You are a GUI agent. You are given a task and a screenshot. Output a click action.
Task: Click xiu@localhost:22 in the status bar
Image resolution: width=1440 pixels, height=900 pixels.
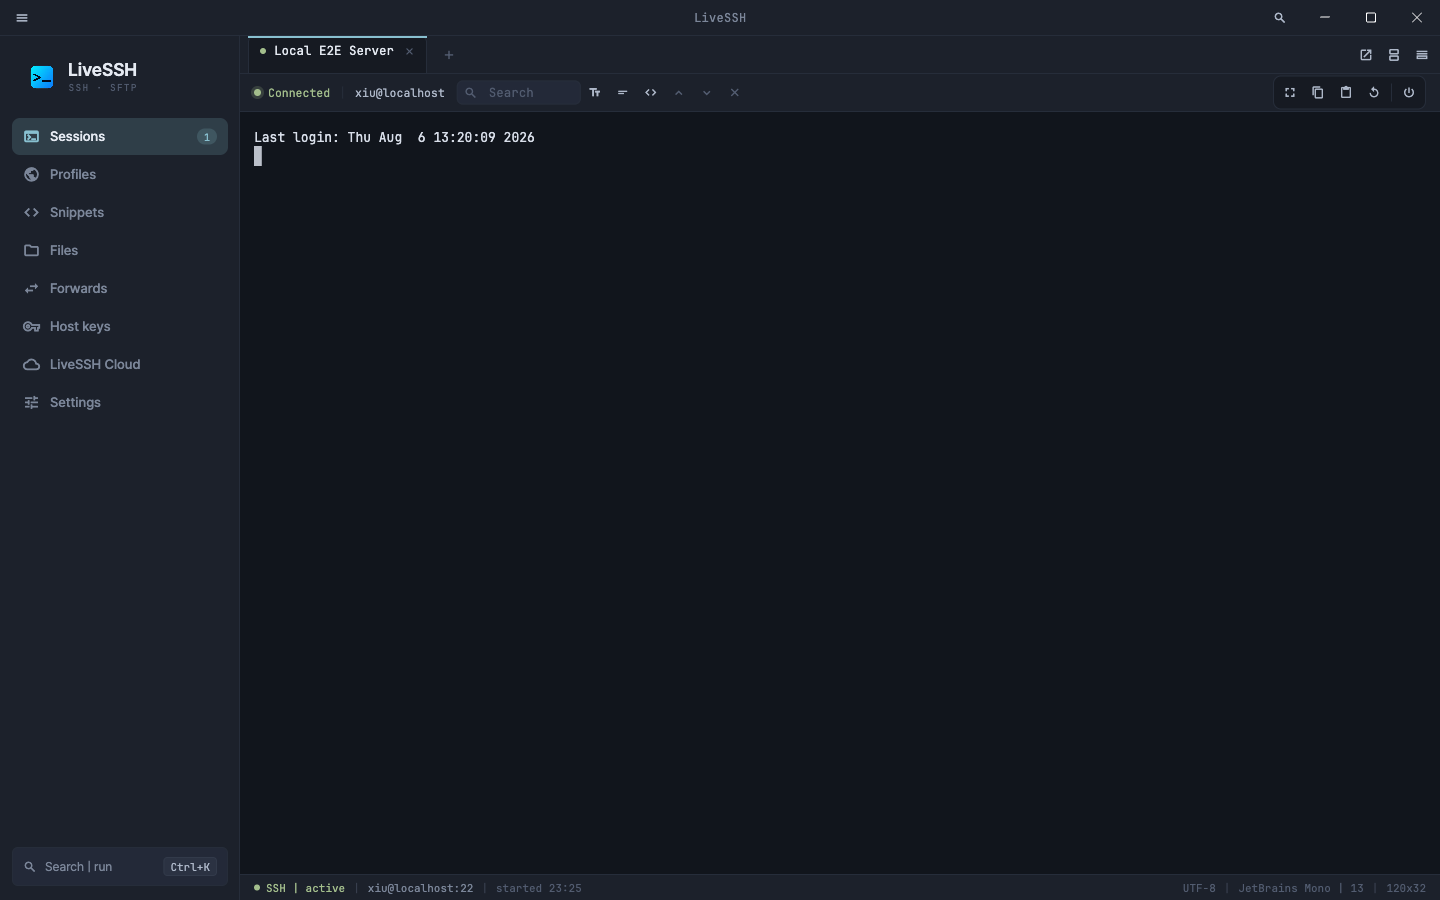(x=420, y=888)
